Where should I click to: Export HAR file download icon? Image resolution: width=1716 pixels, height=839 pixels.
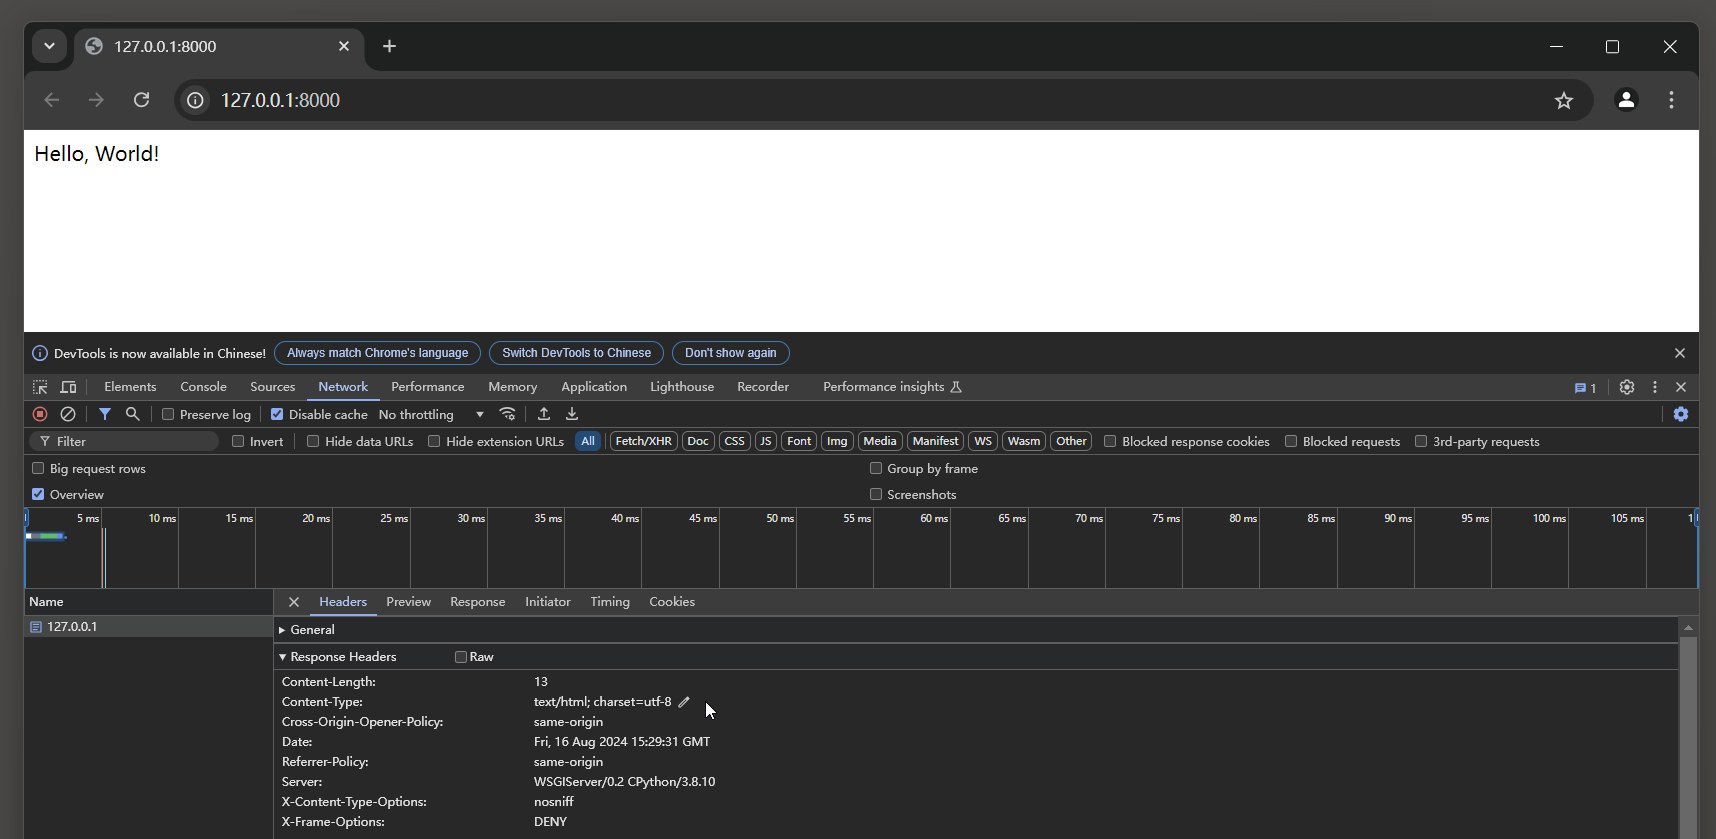tap(572, 414)
